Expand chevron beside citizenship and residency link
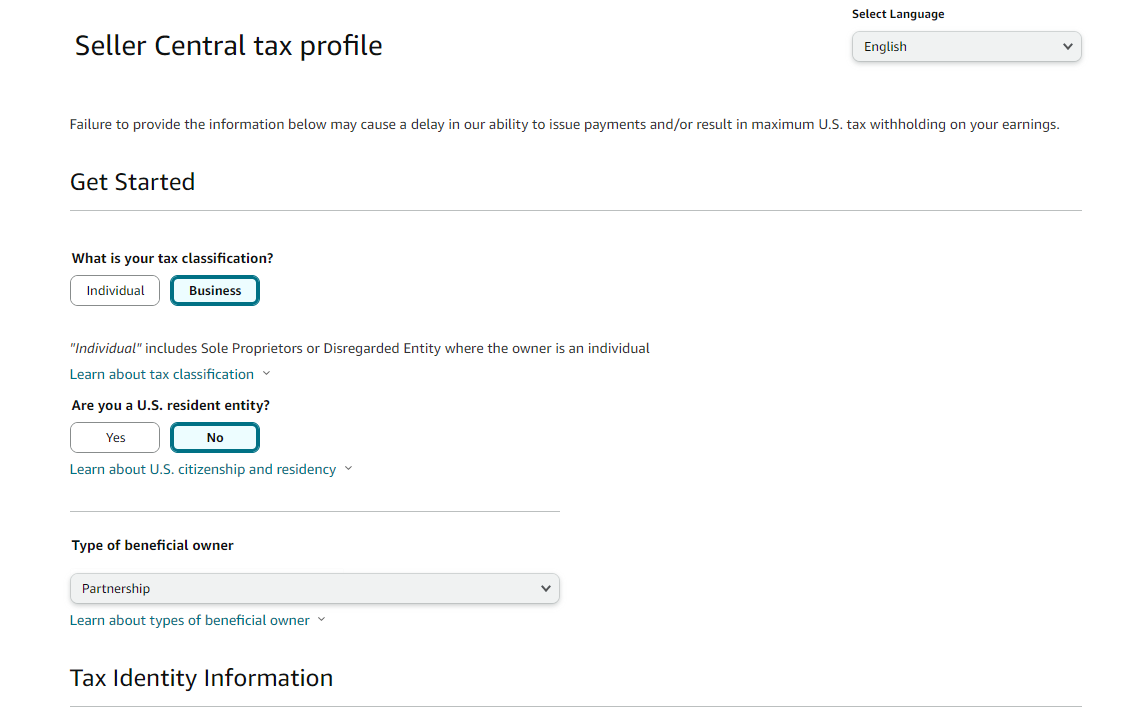Viewport: 1148px width, 720px height. [x=348, y=469]
